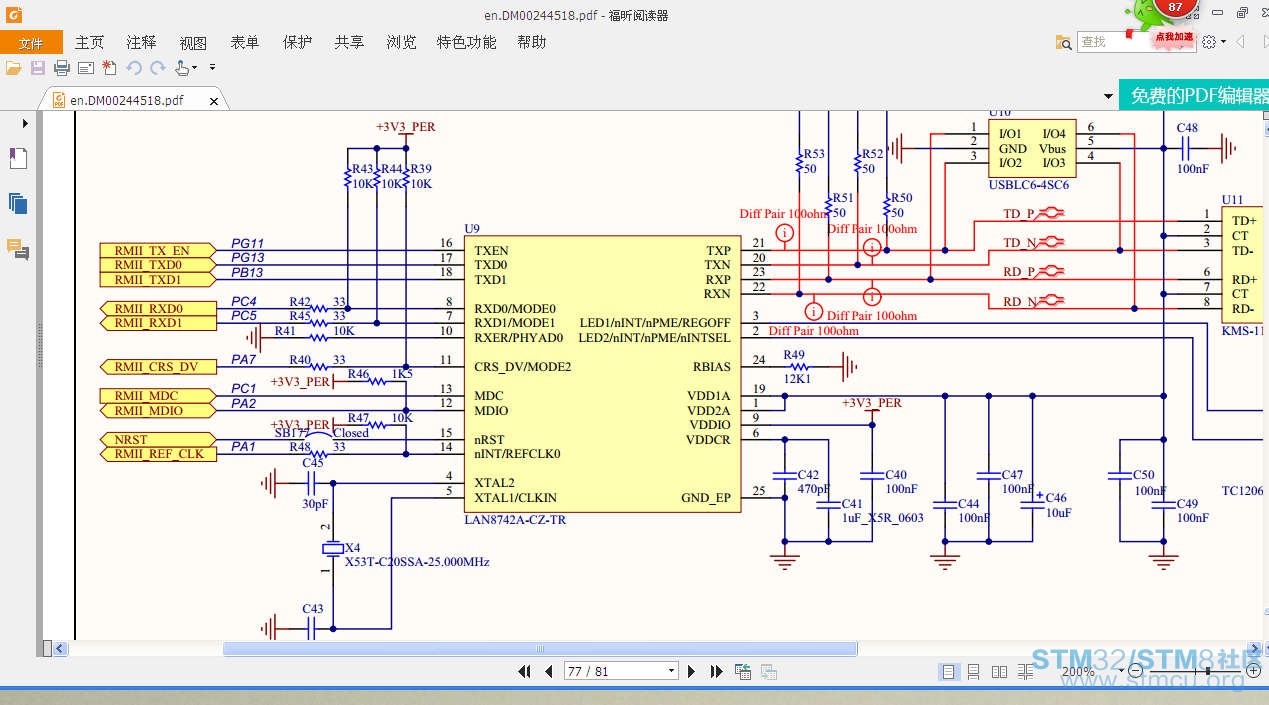The image size is (1269, 705).
Task: Click the horizontal scrollbar thumb
Action: tap(540, 649)
